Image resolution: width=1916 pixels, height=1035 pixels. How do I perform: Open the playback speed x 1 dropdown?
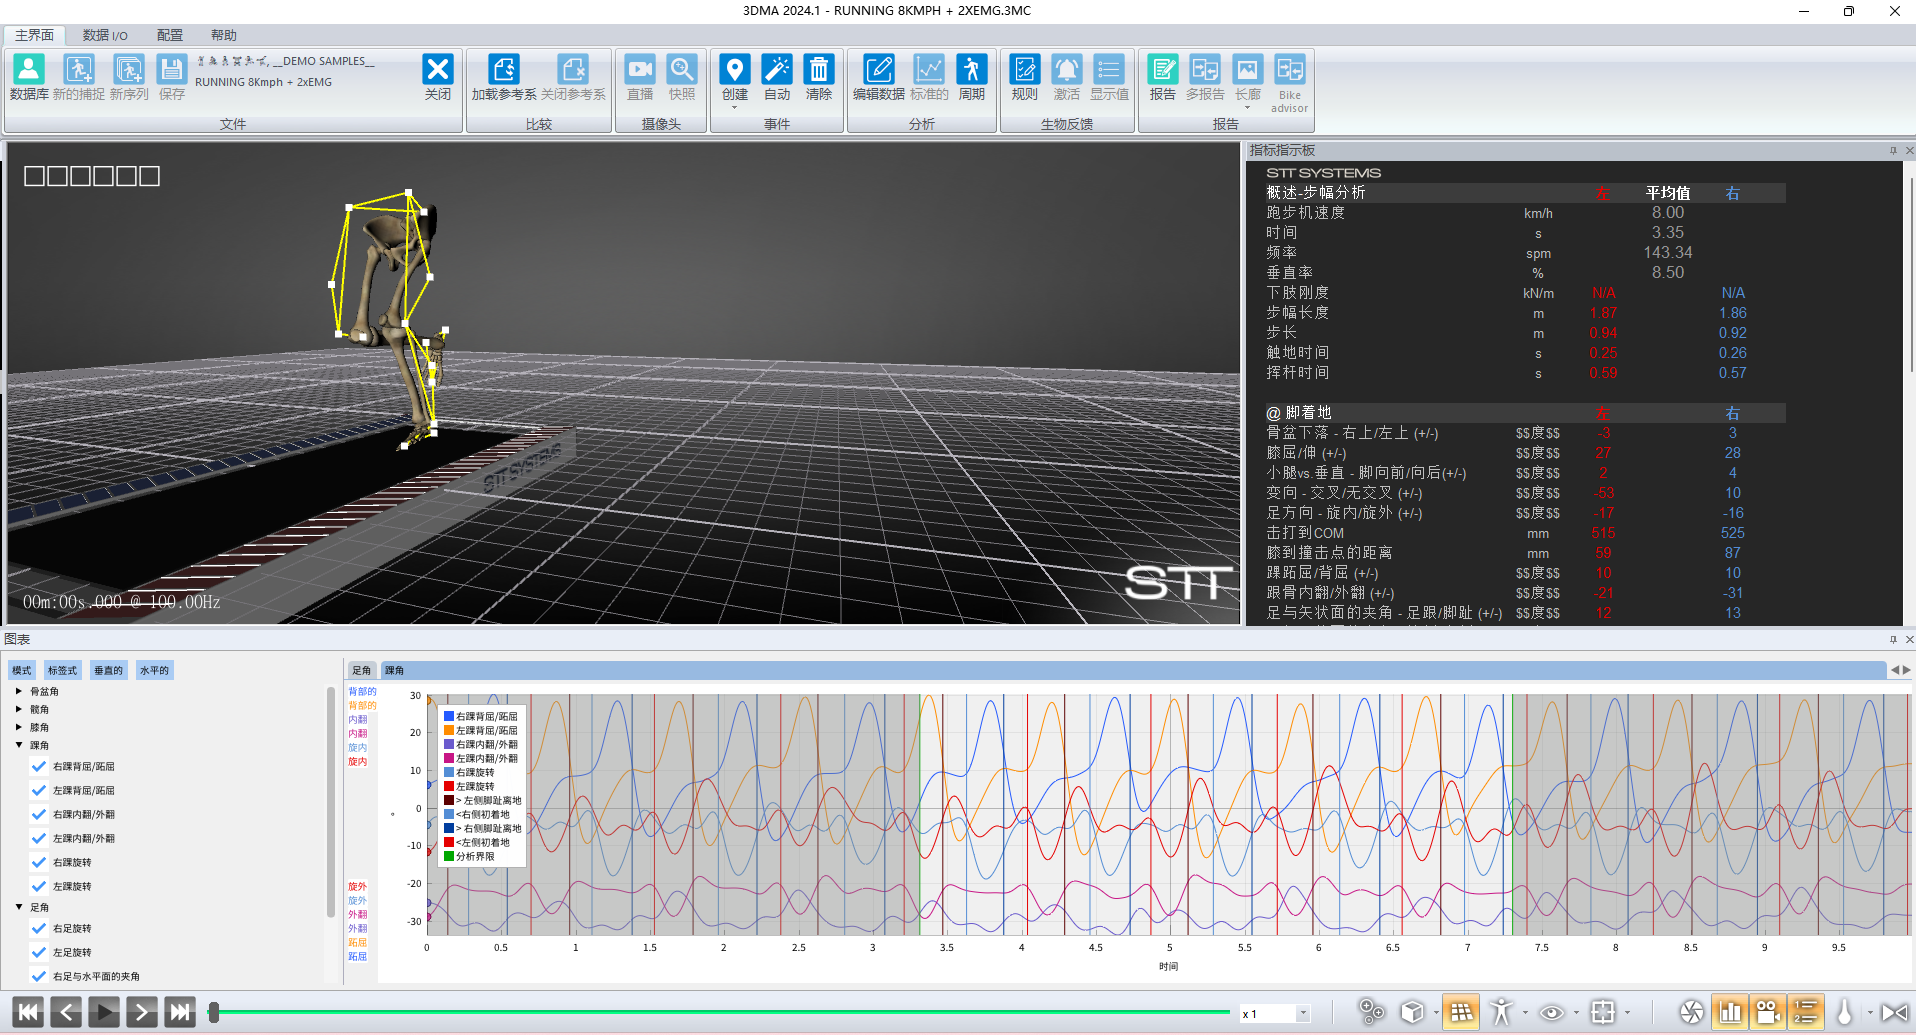(1303, 1014)
